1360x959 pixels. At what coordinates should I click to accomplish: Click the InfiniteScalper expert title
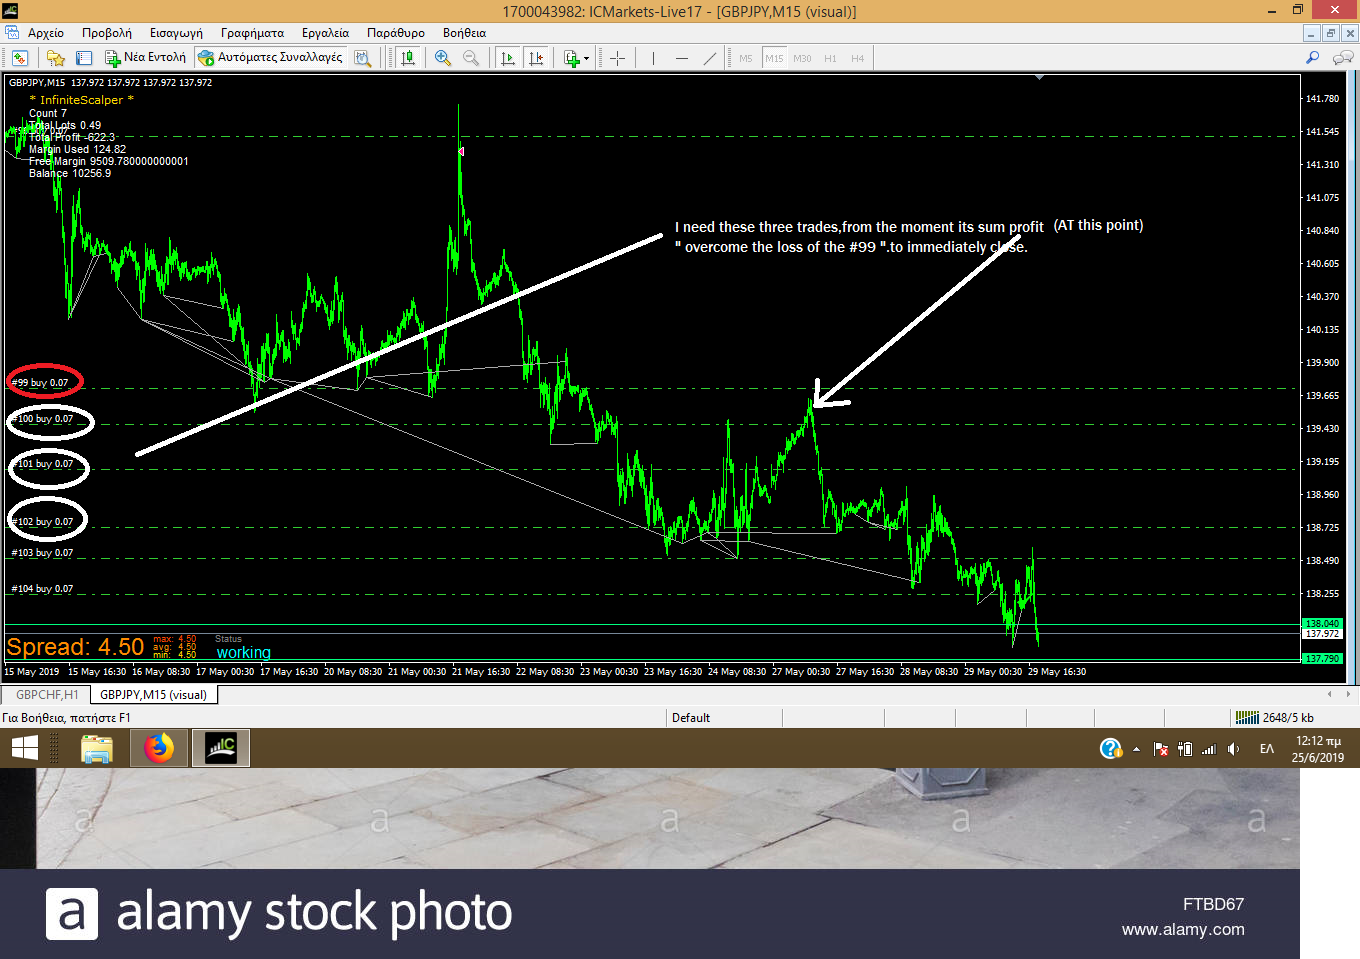coord(81,100)
